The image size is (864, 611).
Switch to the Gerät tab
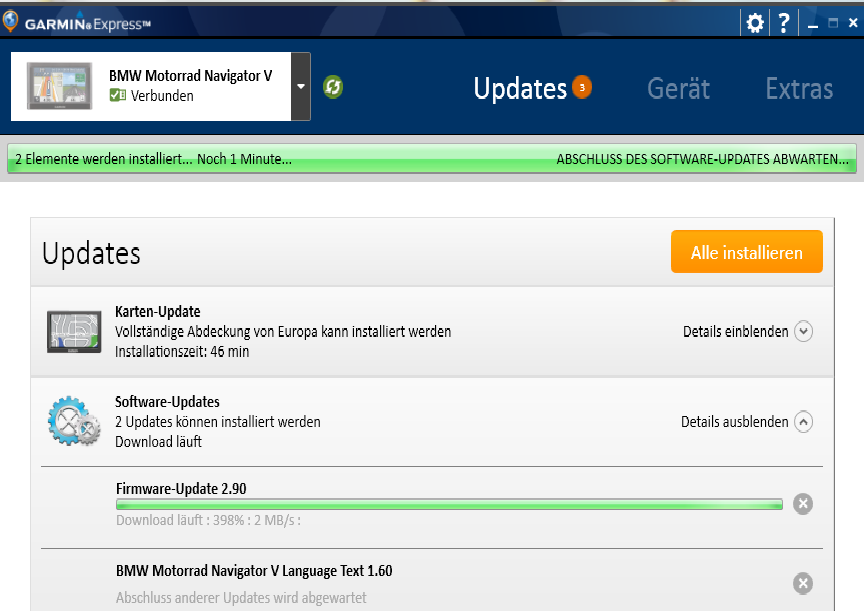point(678,88)
